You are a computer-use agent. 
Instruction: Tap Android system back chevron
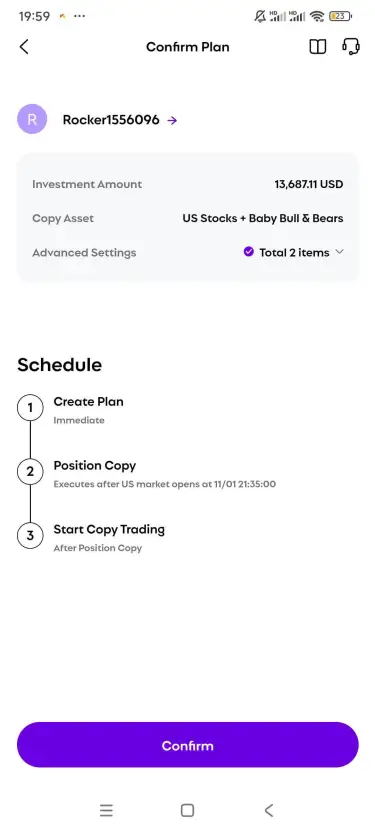click(269, 810)
